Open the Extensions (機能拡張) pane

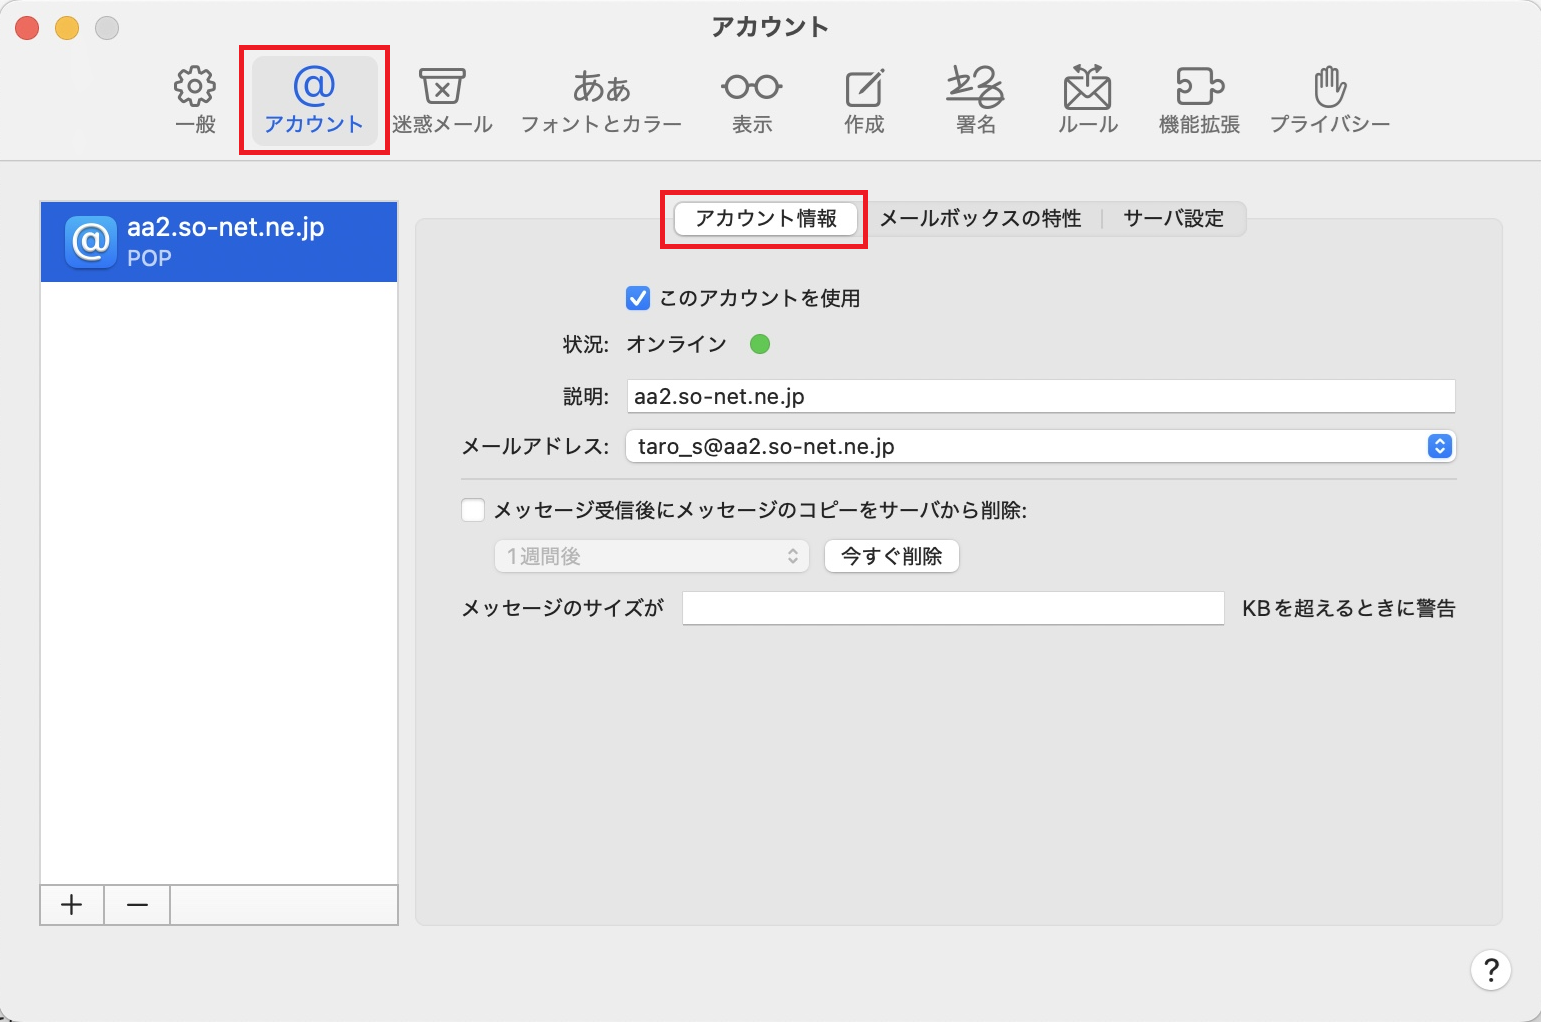point(1199,100)
